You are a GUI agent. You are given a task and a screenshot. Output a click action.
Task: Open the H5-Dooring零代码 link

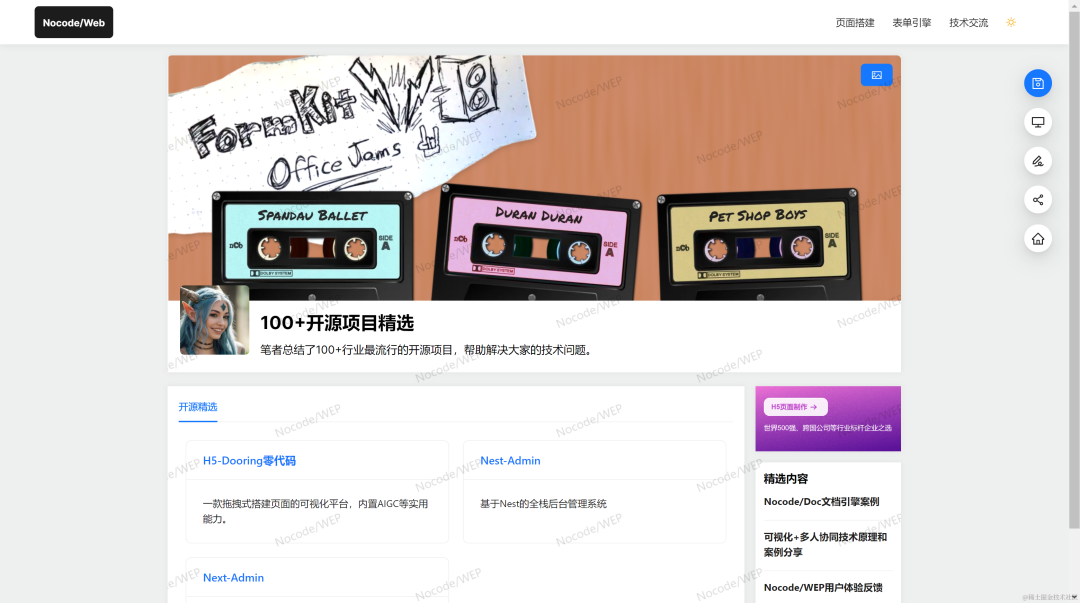[x=249, y=460]
